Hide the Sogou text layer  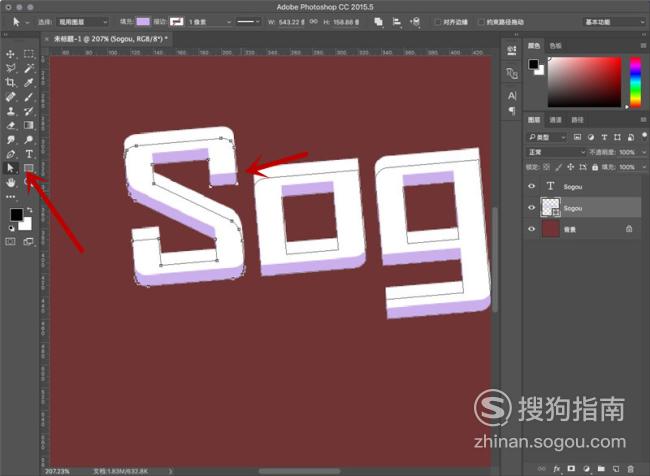click(531, 187)
